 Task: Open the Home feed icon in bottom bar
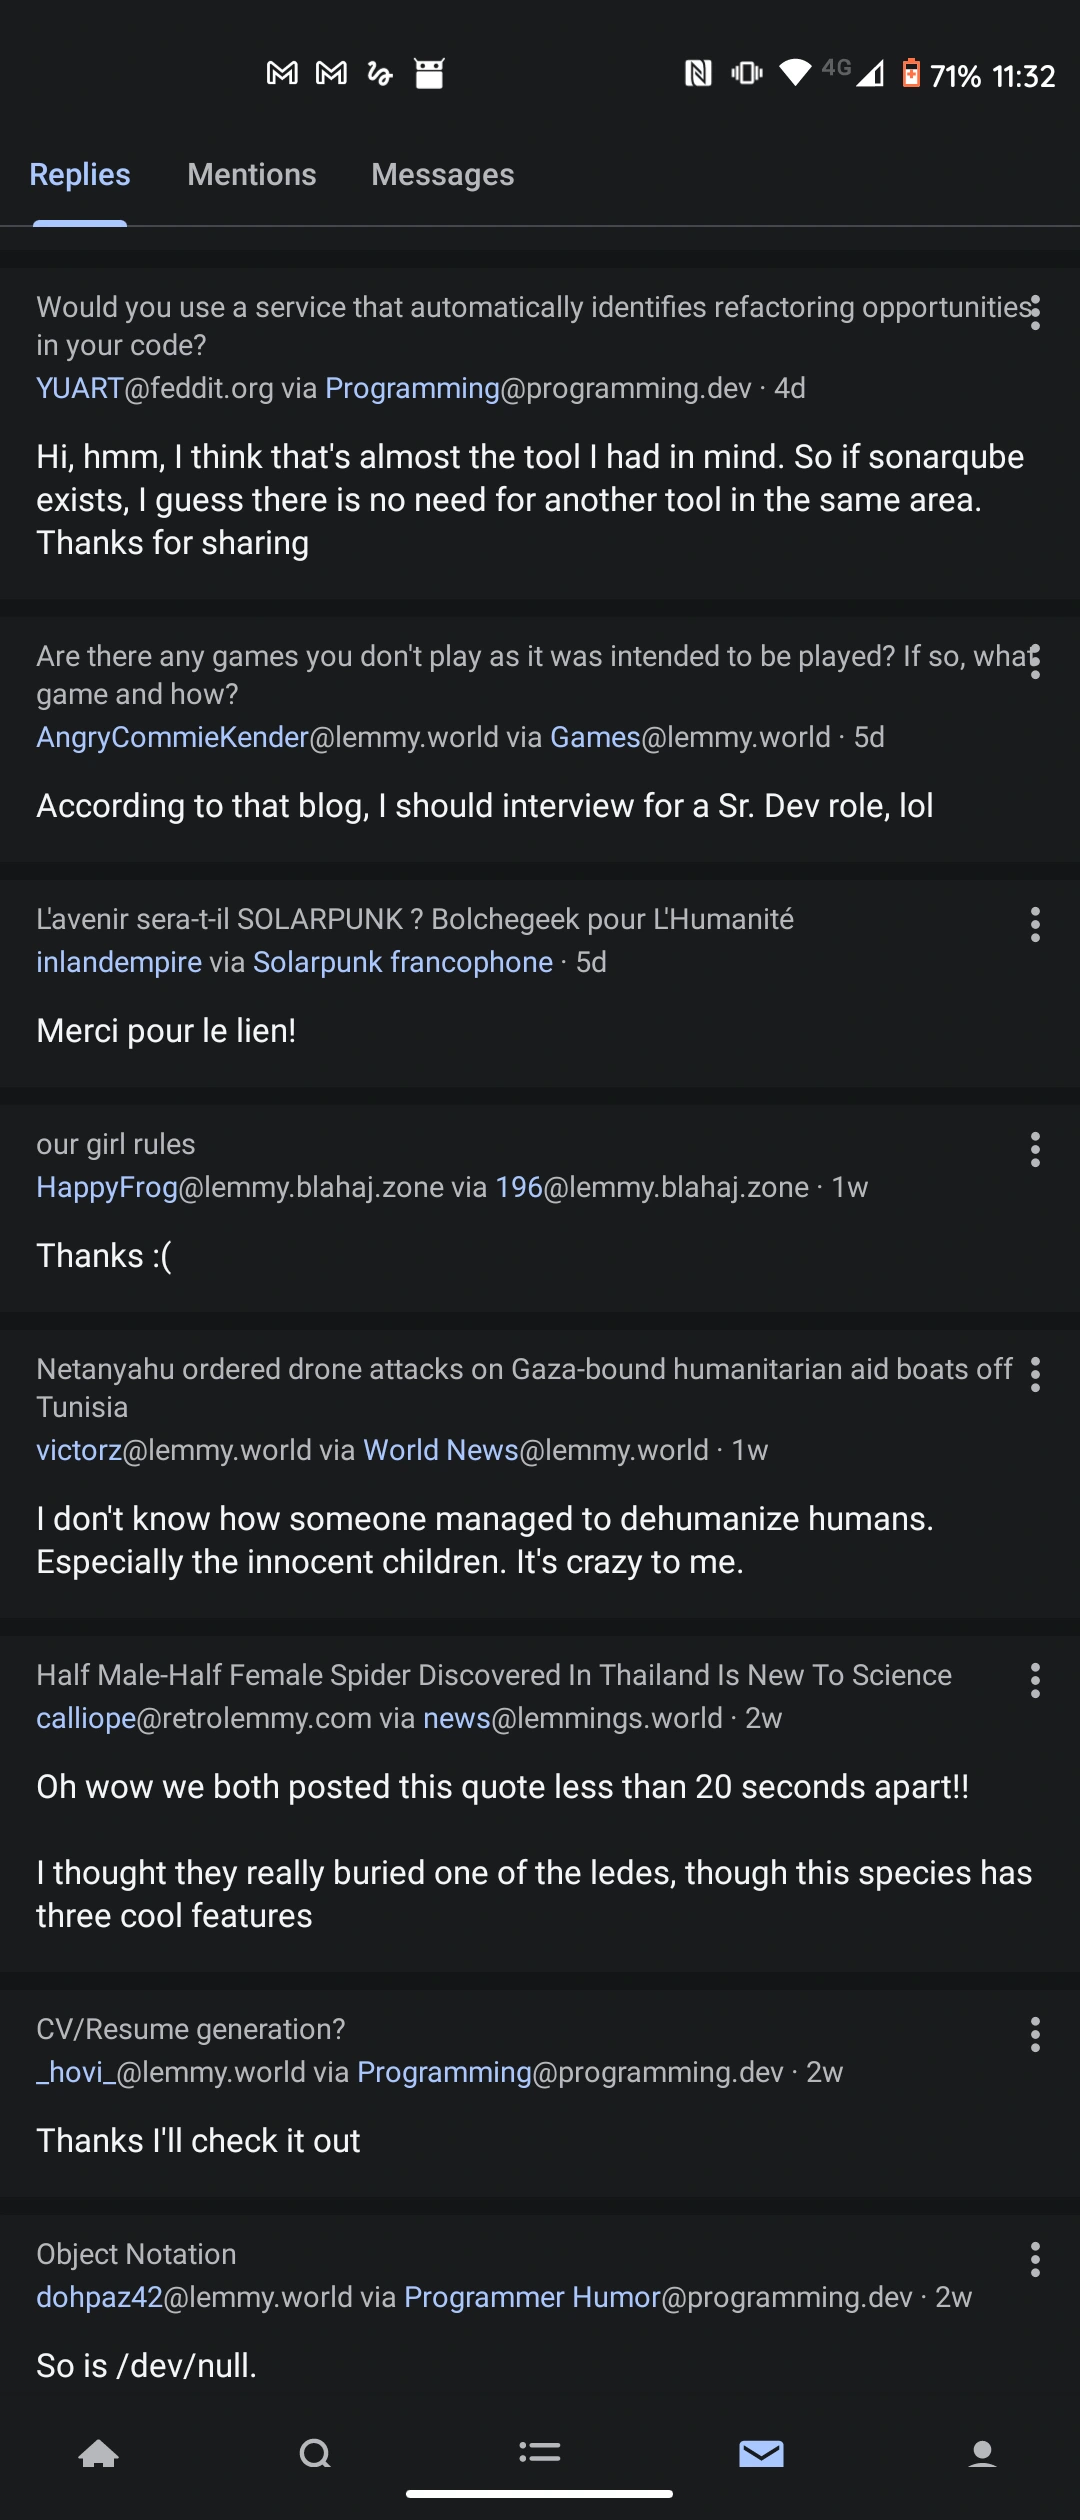tap(98, 2453)
